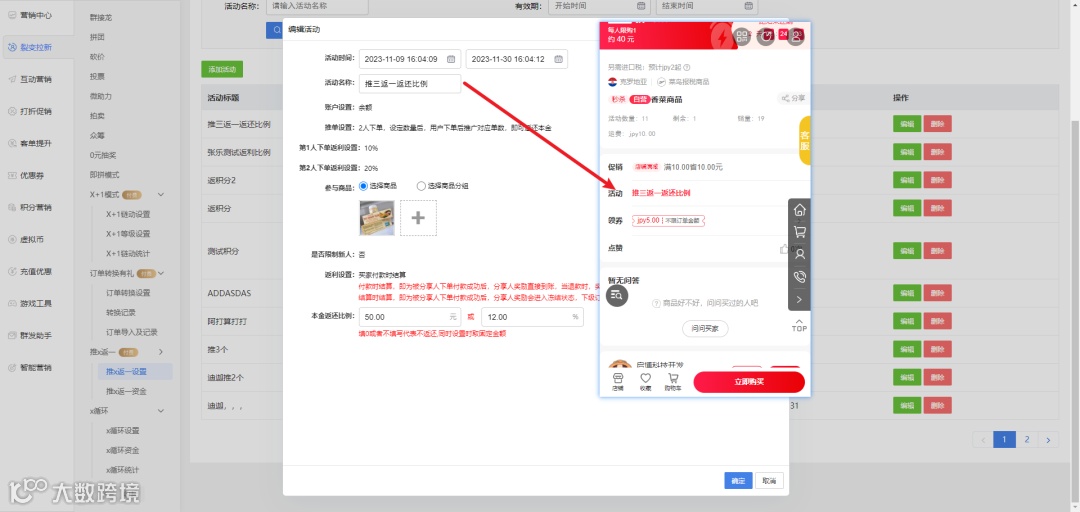
Task: Open 推x返一设置 in the submenu
Action: pyautogui.click(x=126, y=372)
